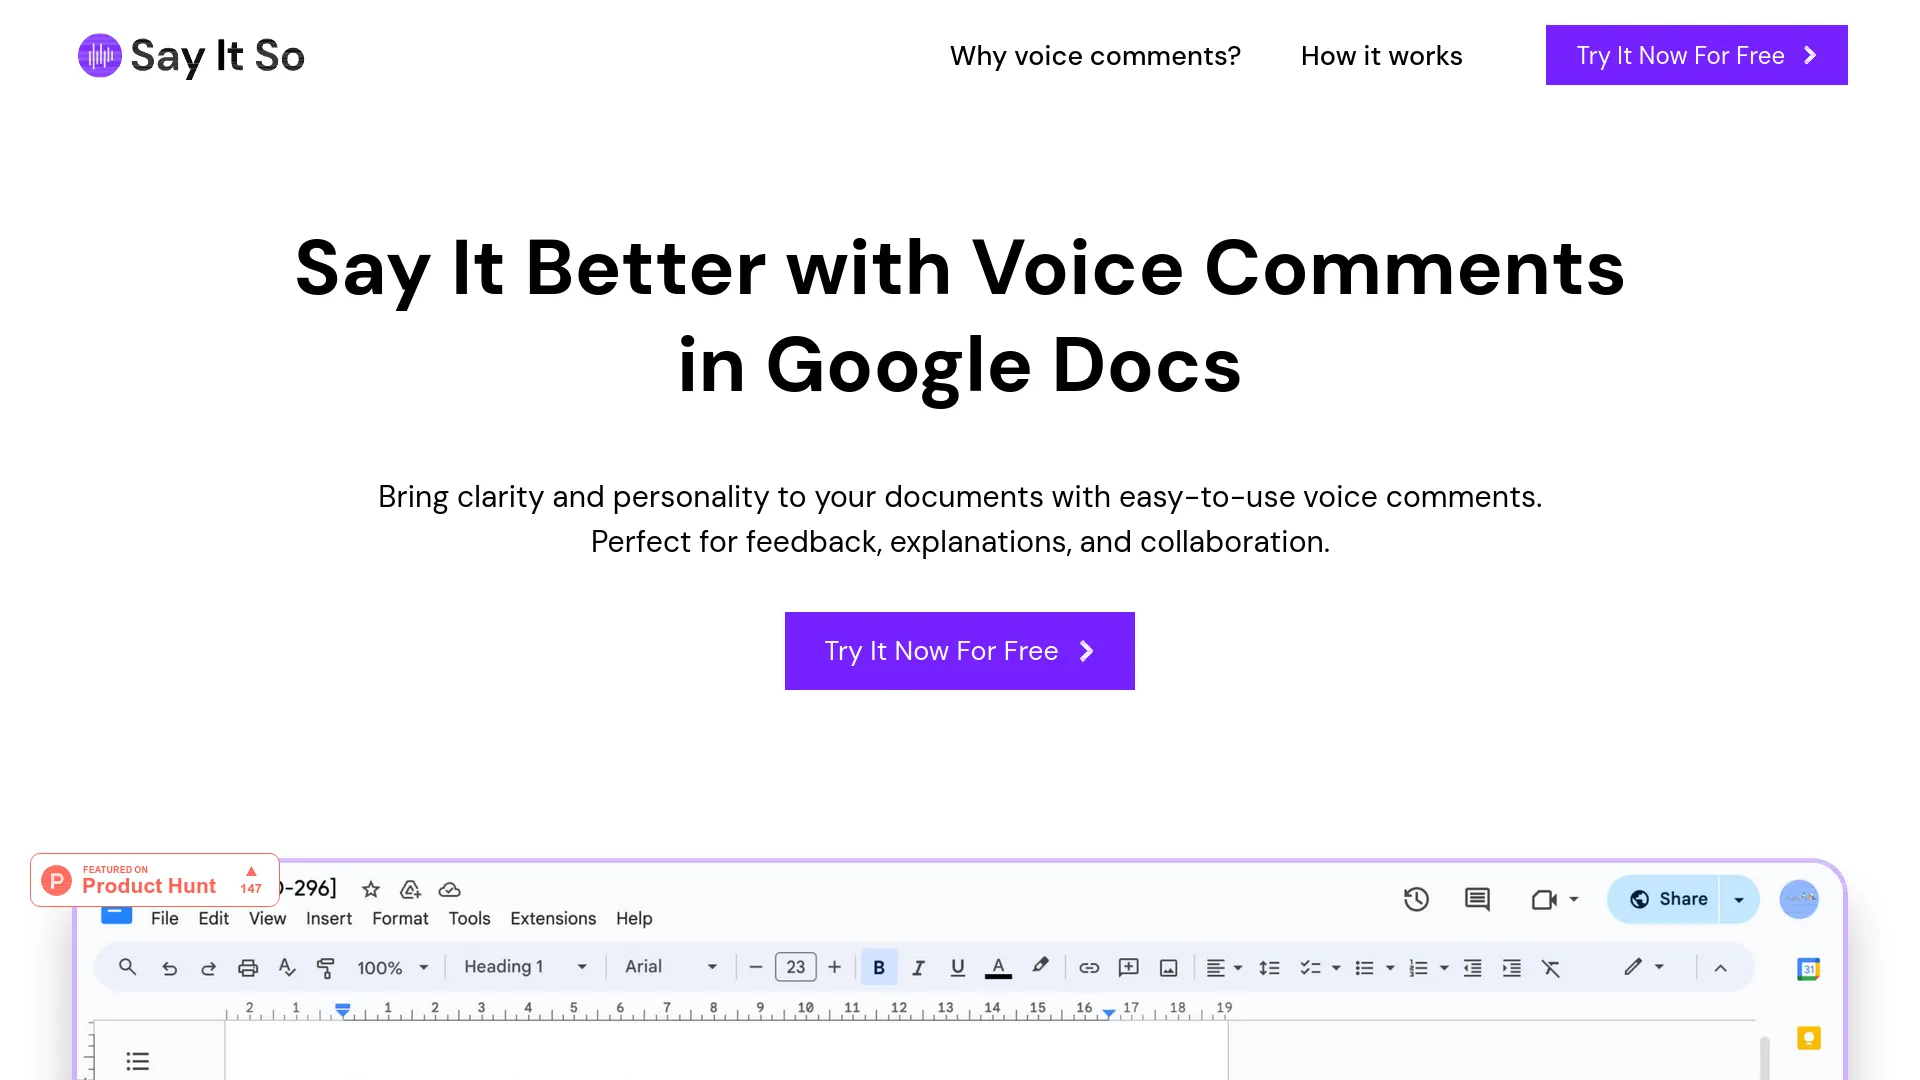Image resolution: width=1920 pixels, height=1080 pixels.
Task: Click the Add comment icon in toolbar
Action: click(x=1128, y=967)
